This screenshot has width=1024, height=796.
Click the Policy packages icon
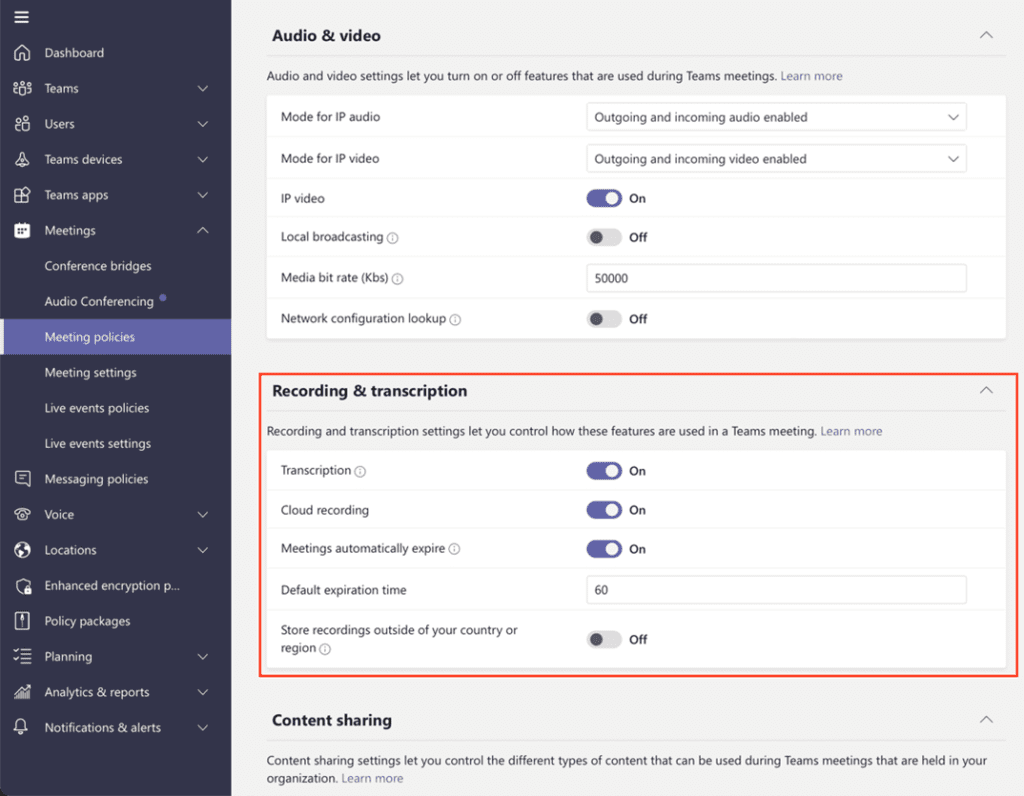coord(22,621)
